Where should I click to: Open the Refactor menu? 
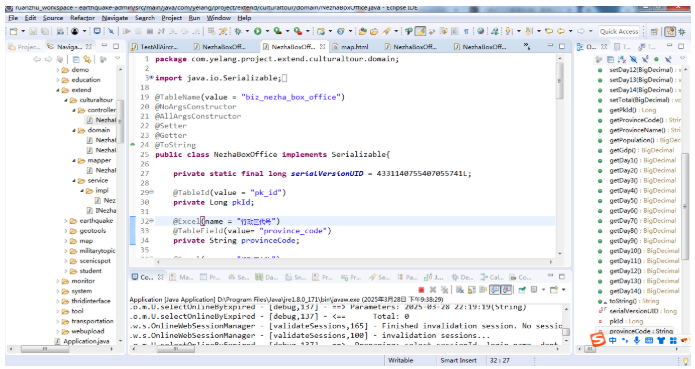point(82,18)
